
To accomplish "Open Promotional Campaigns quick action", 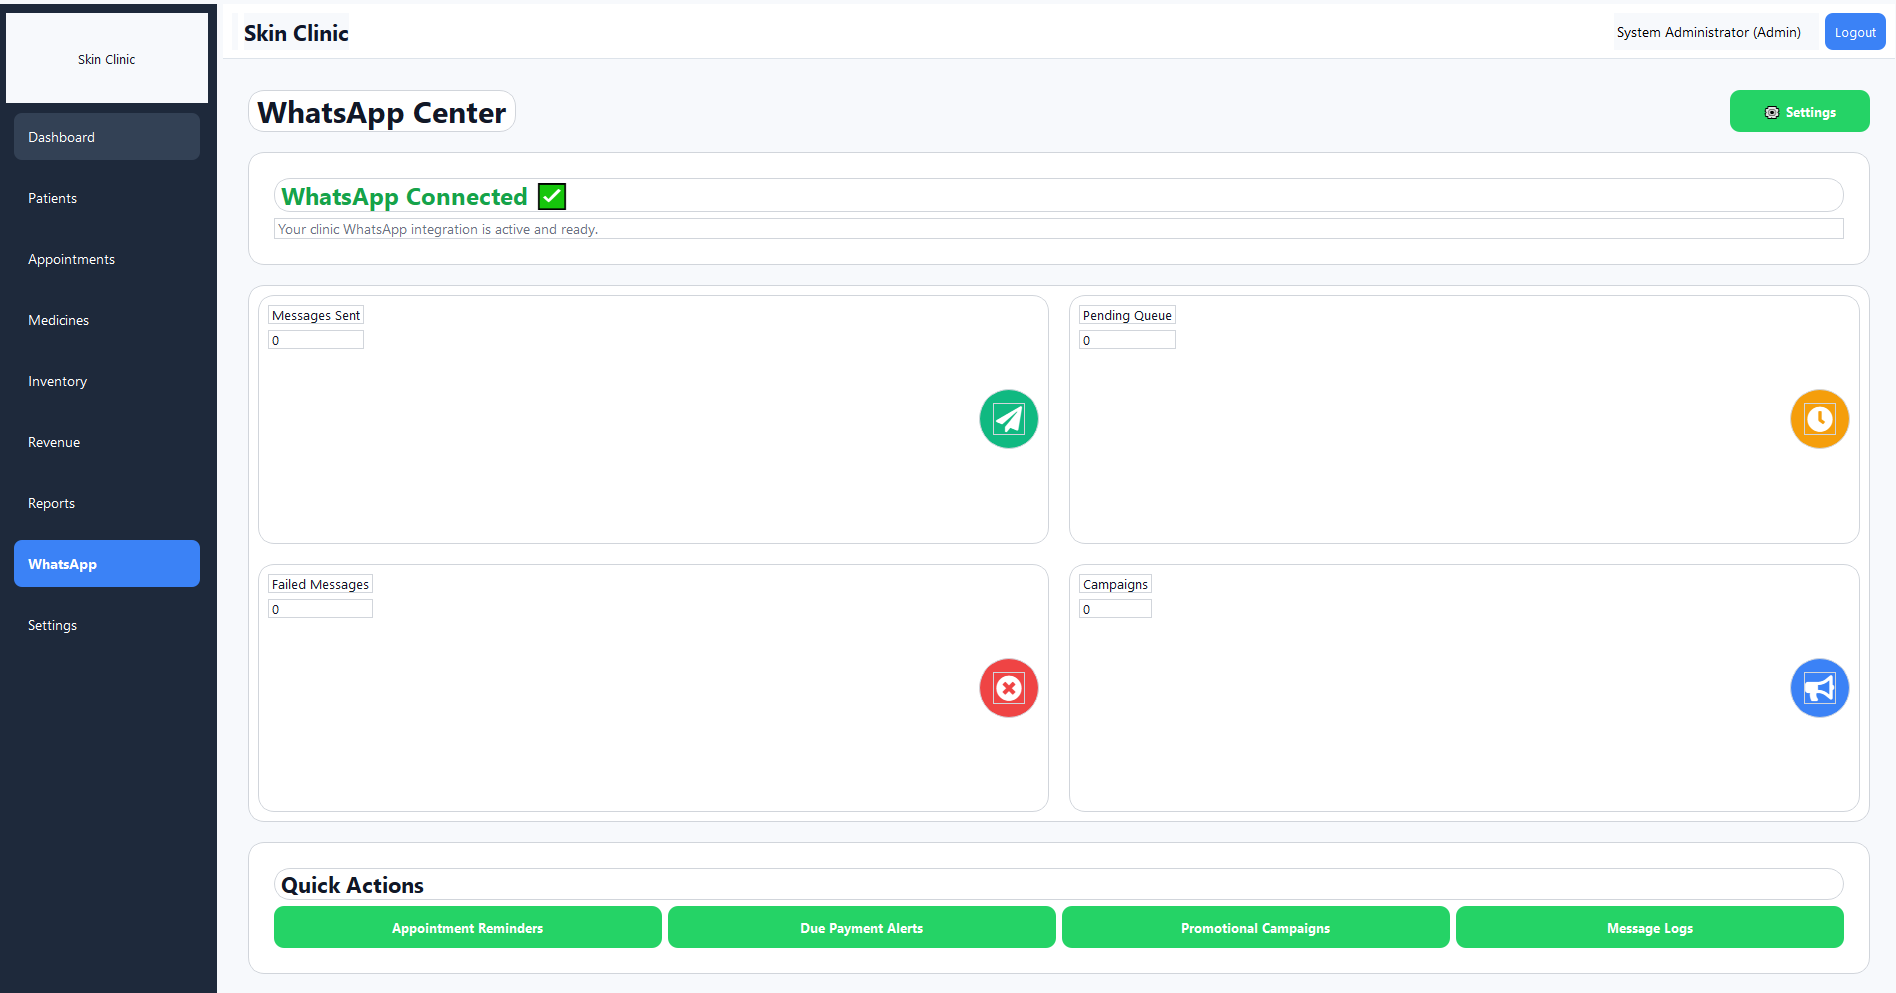I will 1256,928.
